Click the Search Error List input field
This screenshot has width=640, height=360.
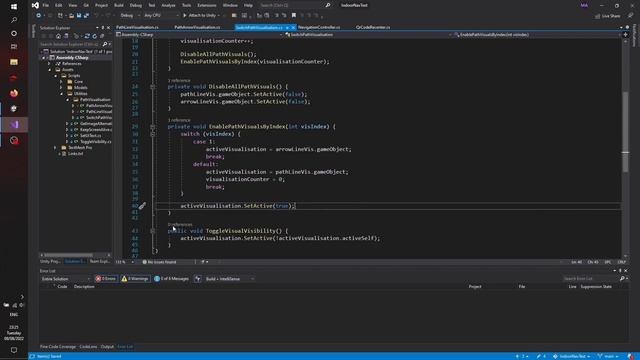click(x=590, y=278)
